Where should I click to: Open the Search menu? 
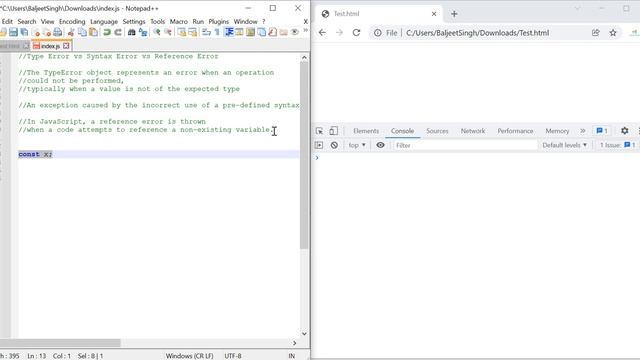click(27, 22)
